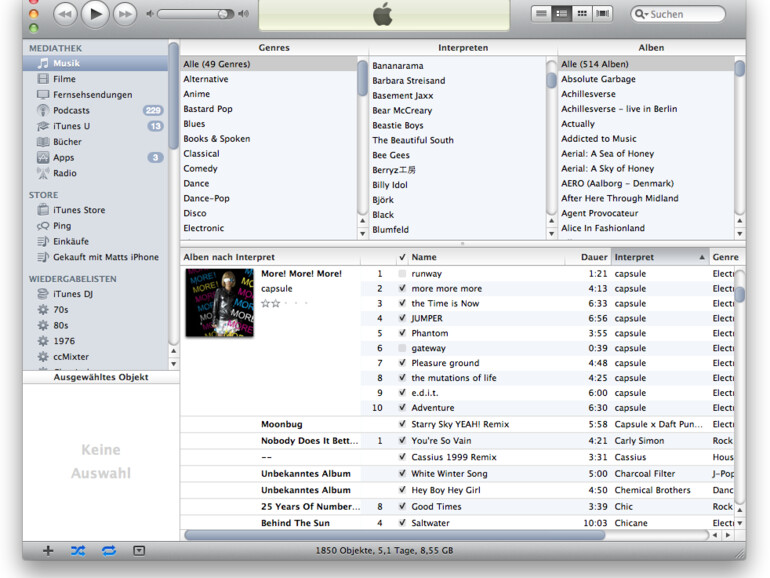Open Radio in the sidebar
The image size is (770, 578).
(x=96, y=173)
